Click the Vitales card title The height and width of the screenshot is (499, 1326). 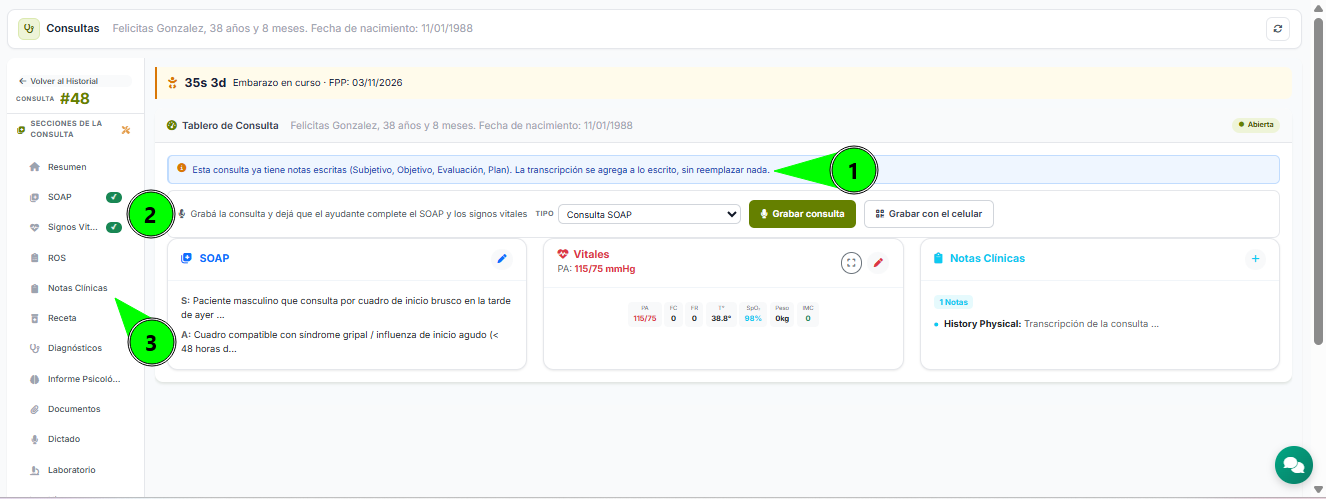(x=591, y=254)
